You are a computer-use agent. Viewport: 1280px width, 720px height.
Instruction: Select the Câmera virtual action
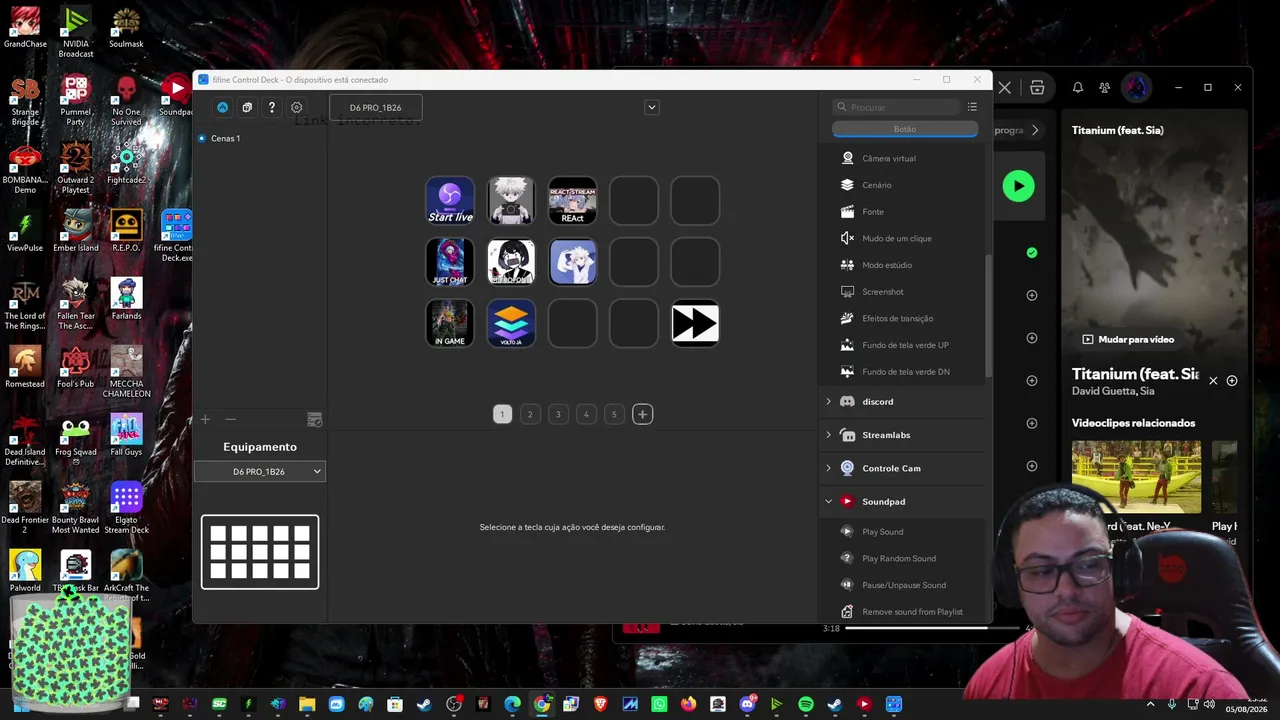[902, 158]
